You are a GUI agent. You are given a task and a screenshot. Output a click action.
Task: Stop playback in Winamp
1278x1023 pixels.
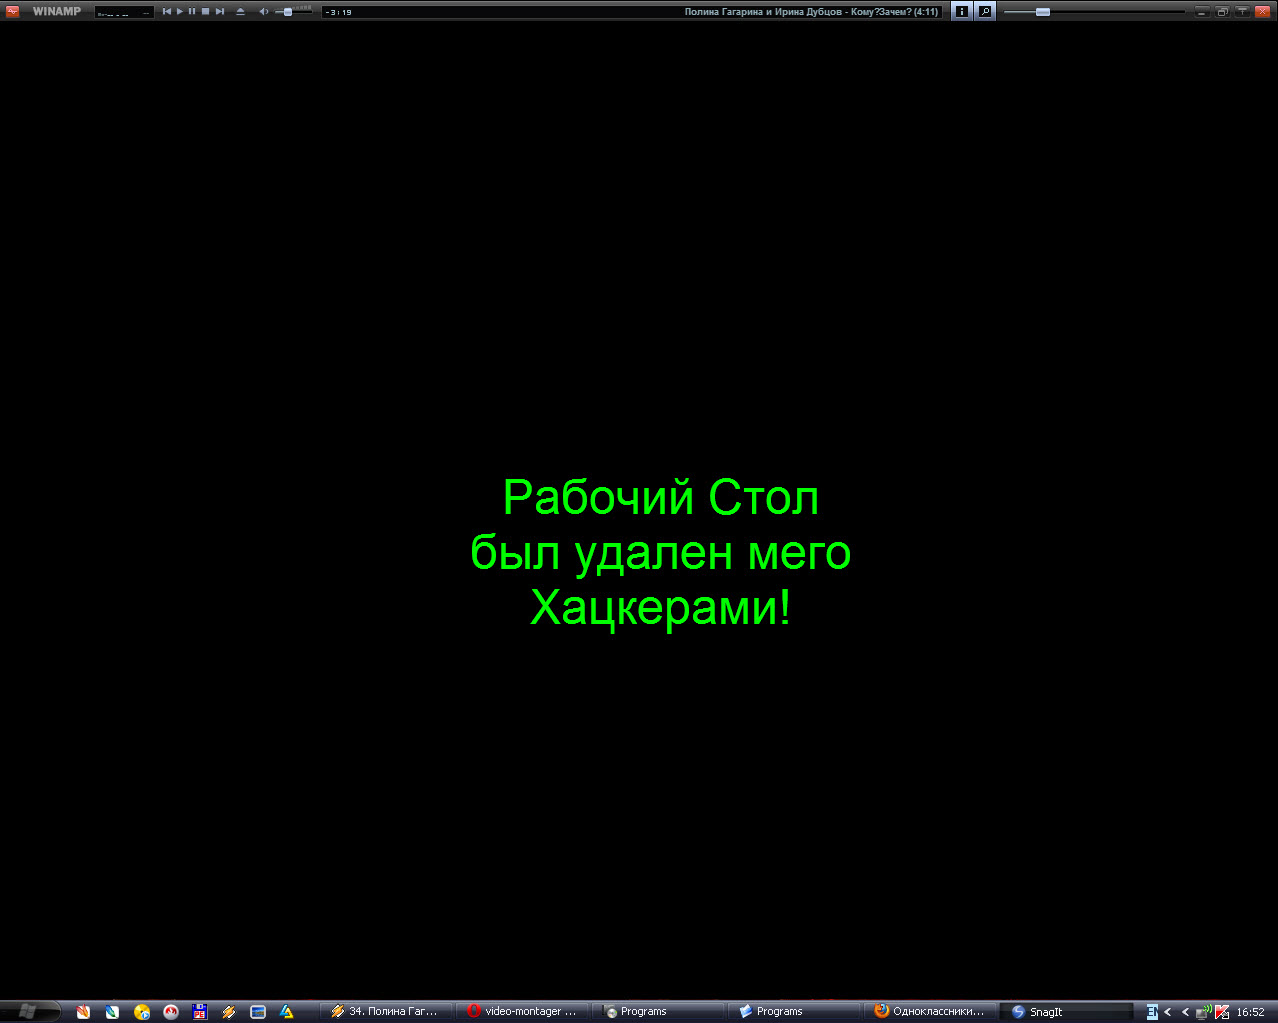click(205, 12)
